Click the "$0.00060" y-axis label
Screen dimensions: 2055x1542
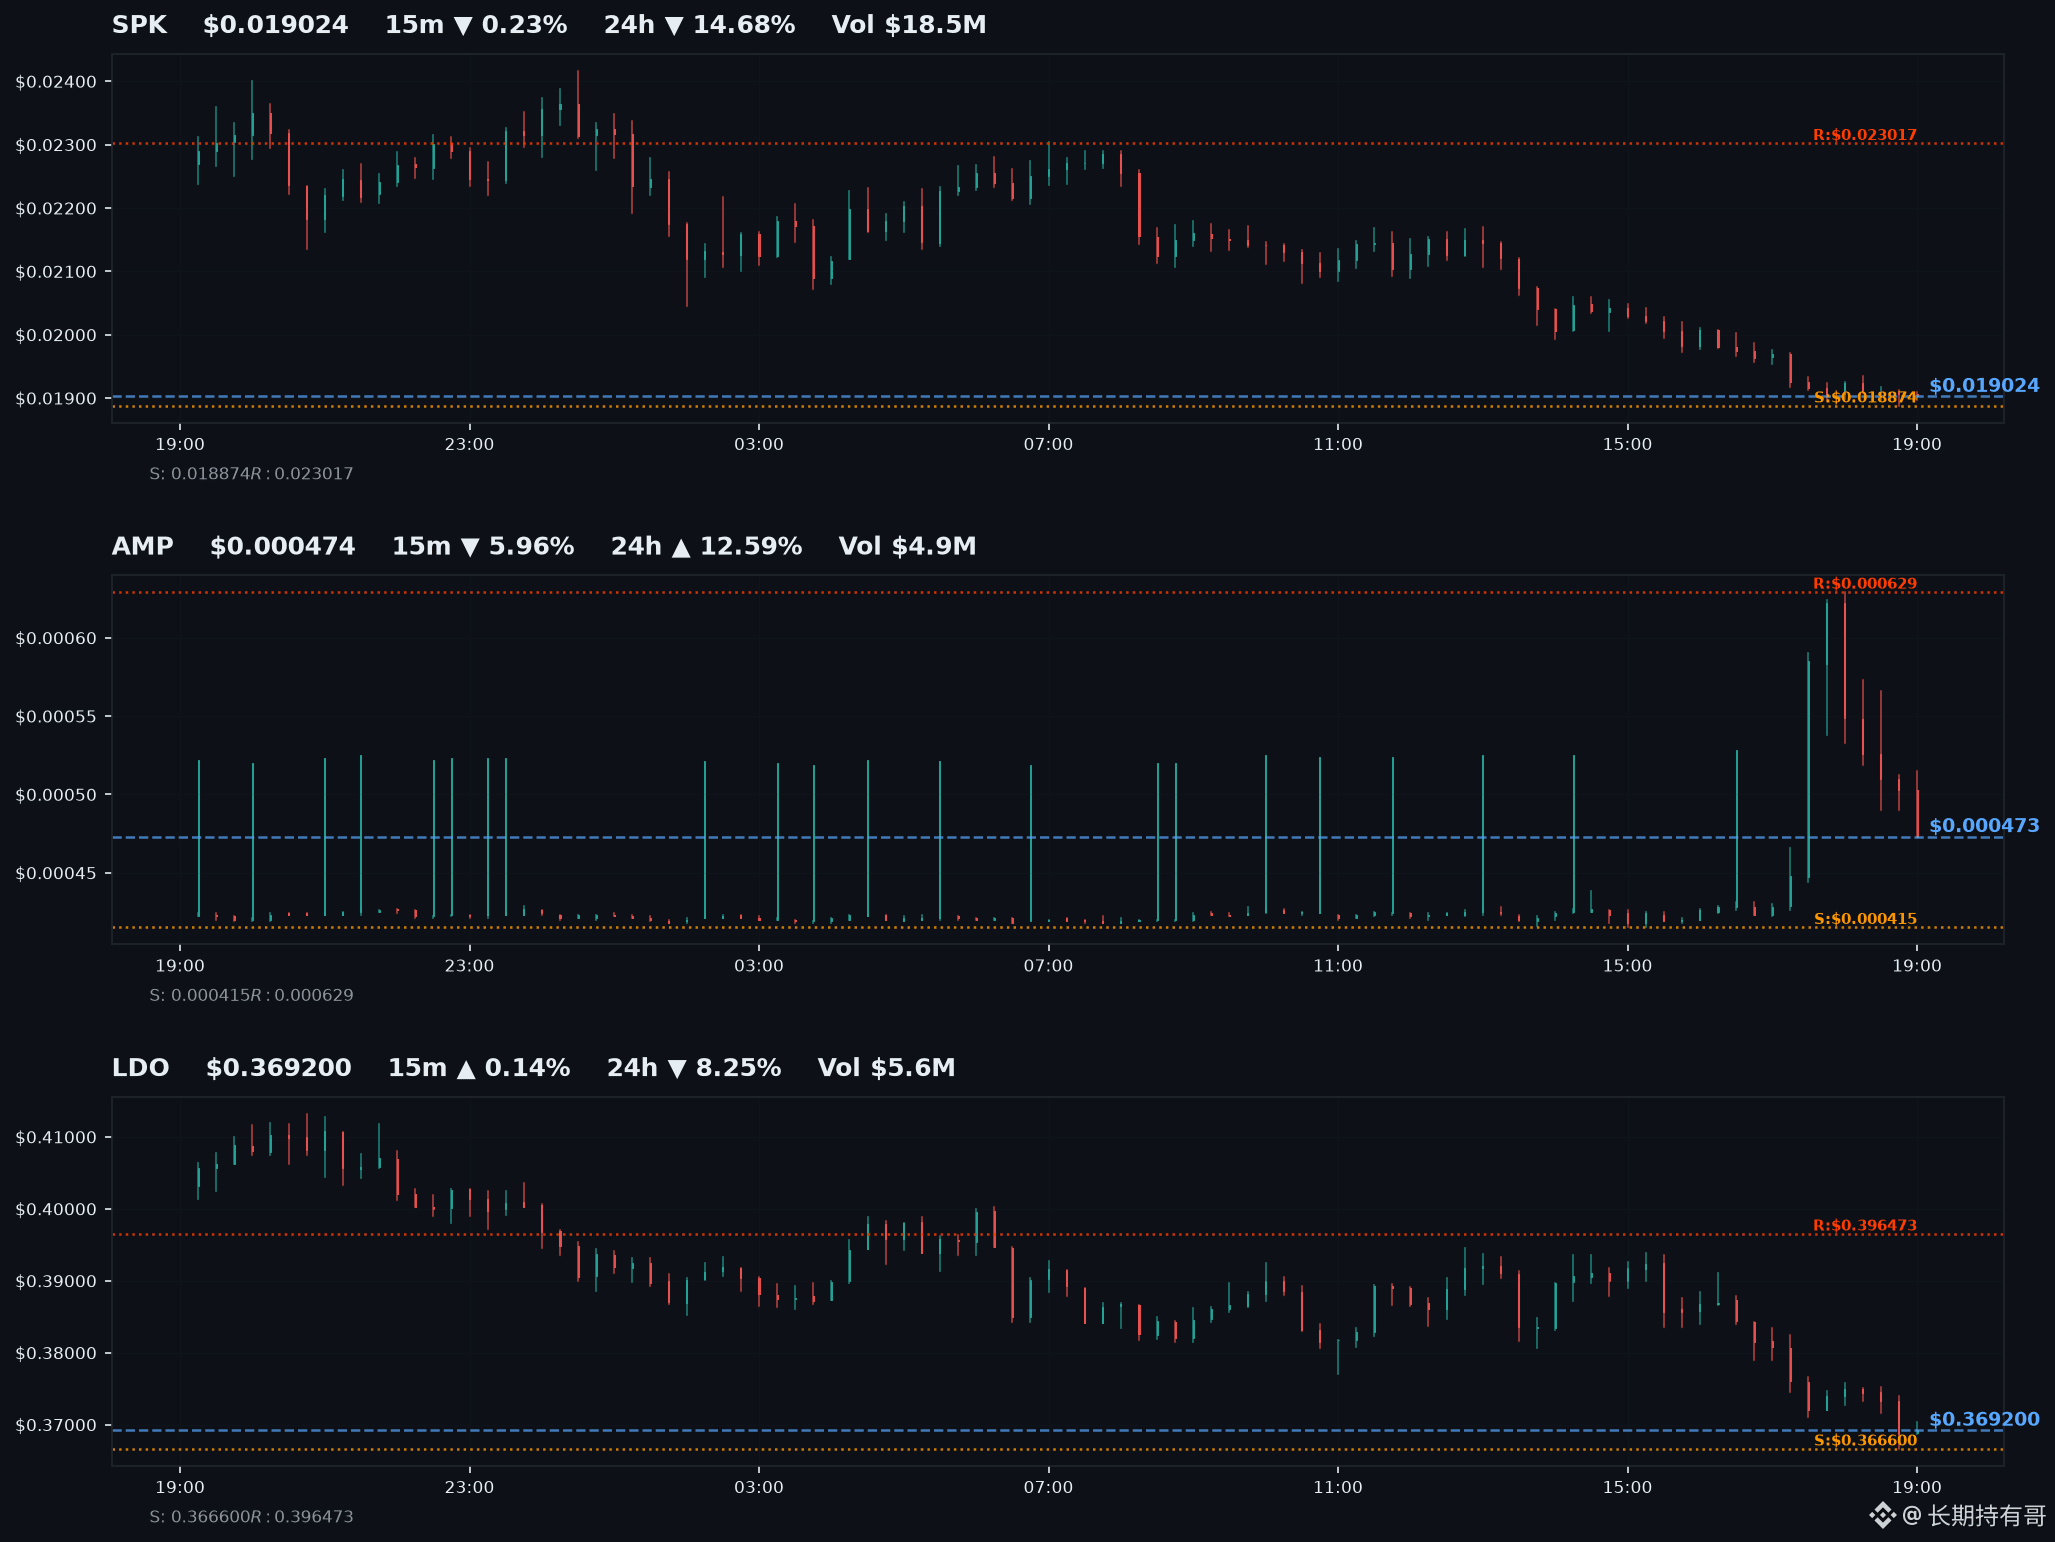(x=56, y=639)
